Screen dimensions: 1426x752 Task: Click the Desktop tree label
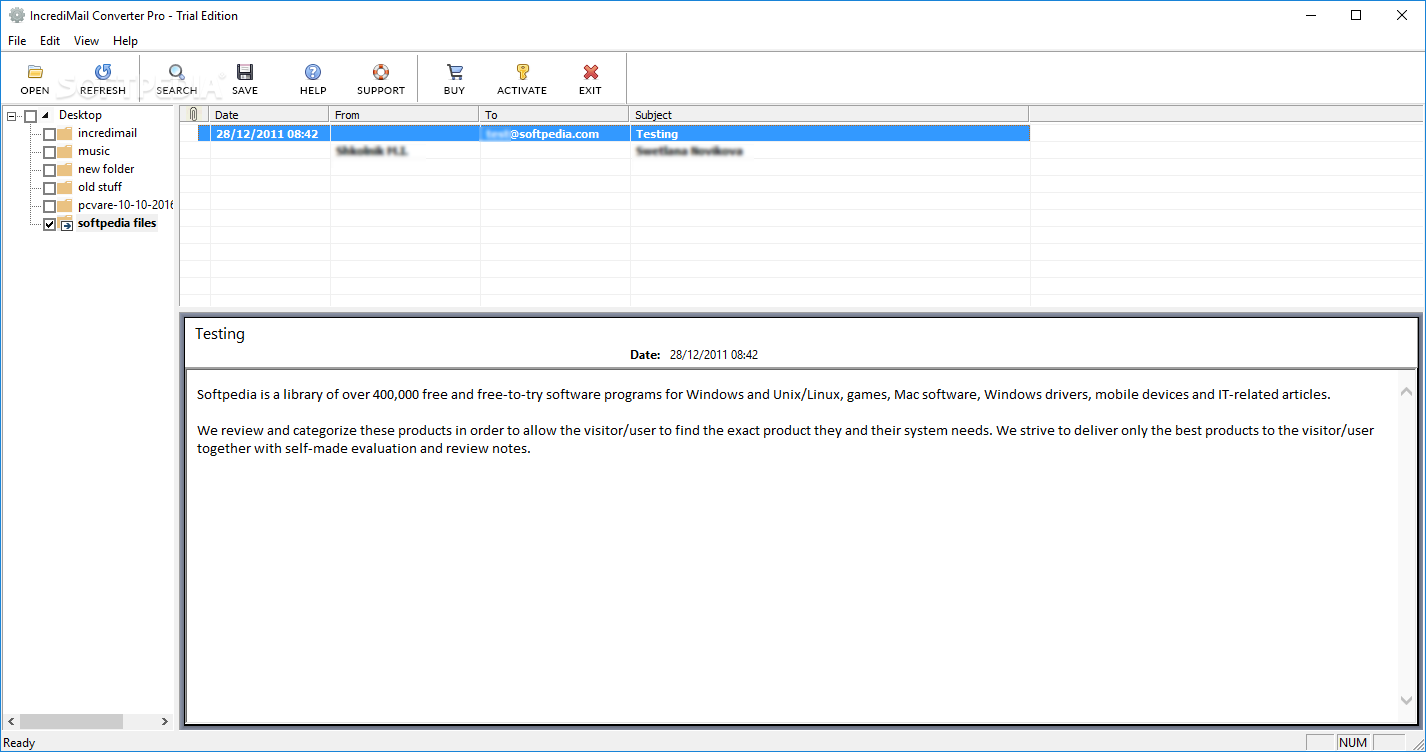point(80,115)
